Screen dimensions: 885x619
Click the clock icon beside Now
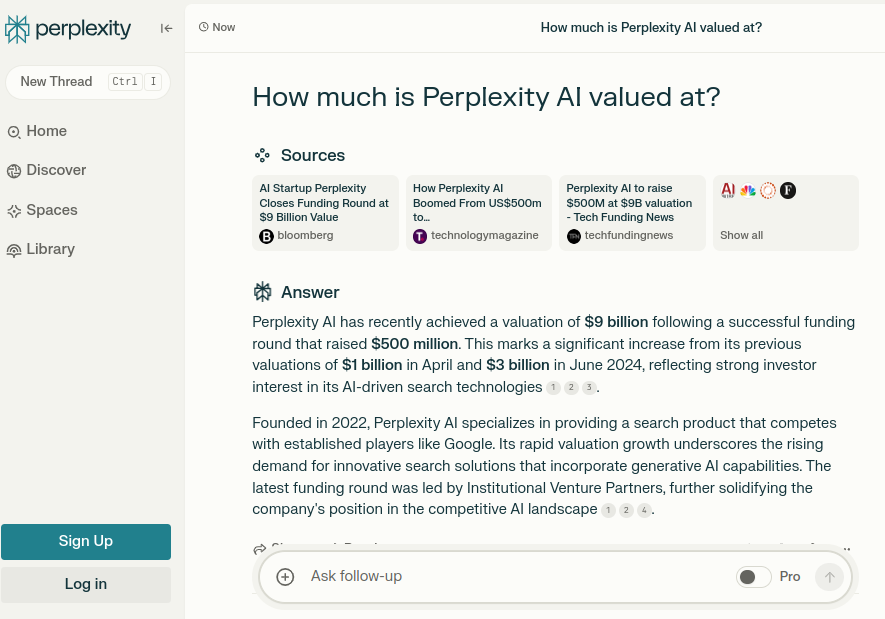[x=204, y=27]
